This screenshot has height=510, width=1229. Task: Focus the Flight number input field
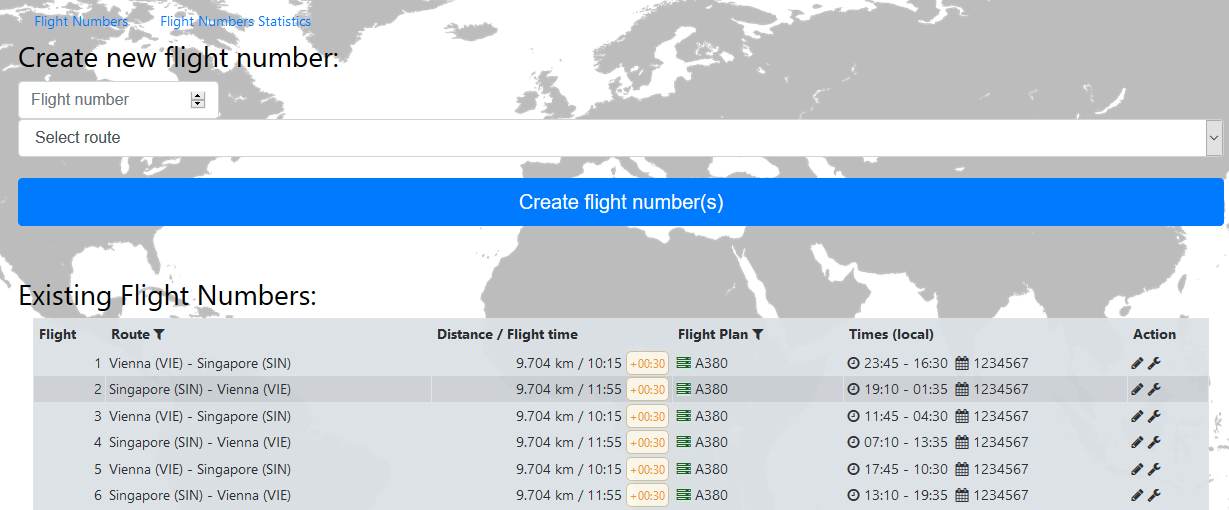click(118, 100)
